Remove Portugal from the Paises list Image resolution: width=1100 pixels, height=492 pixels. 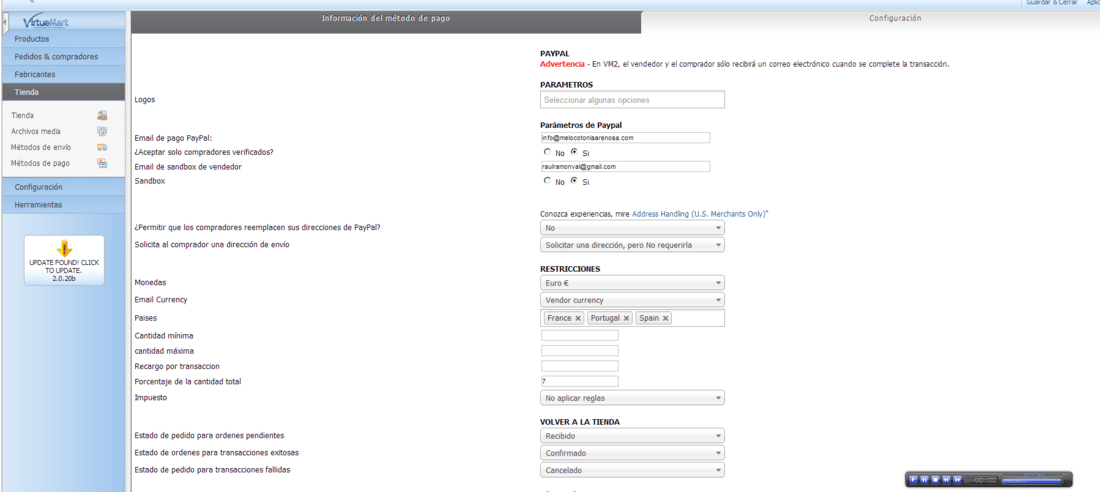(626, 318)
